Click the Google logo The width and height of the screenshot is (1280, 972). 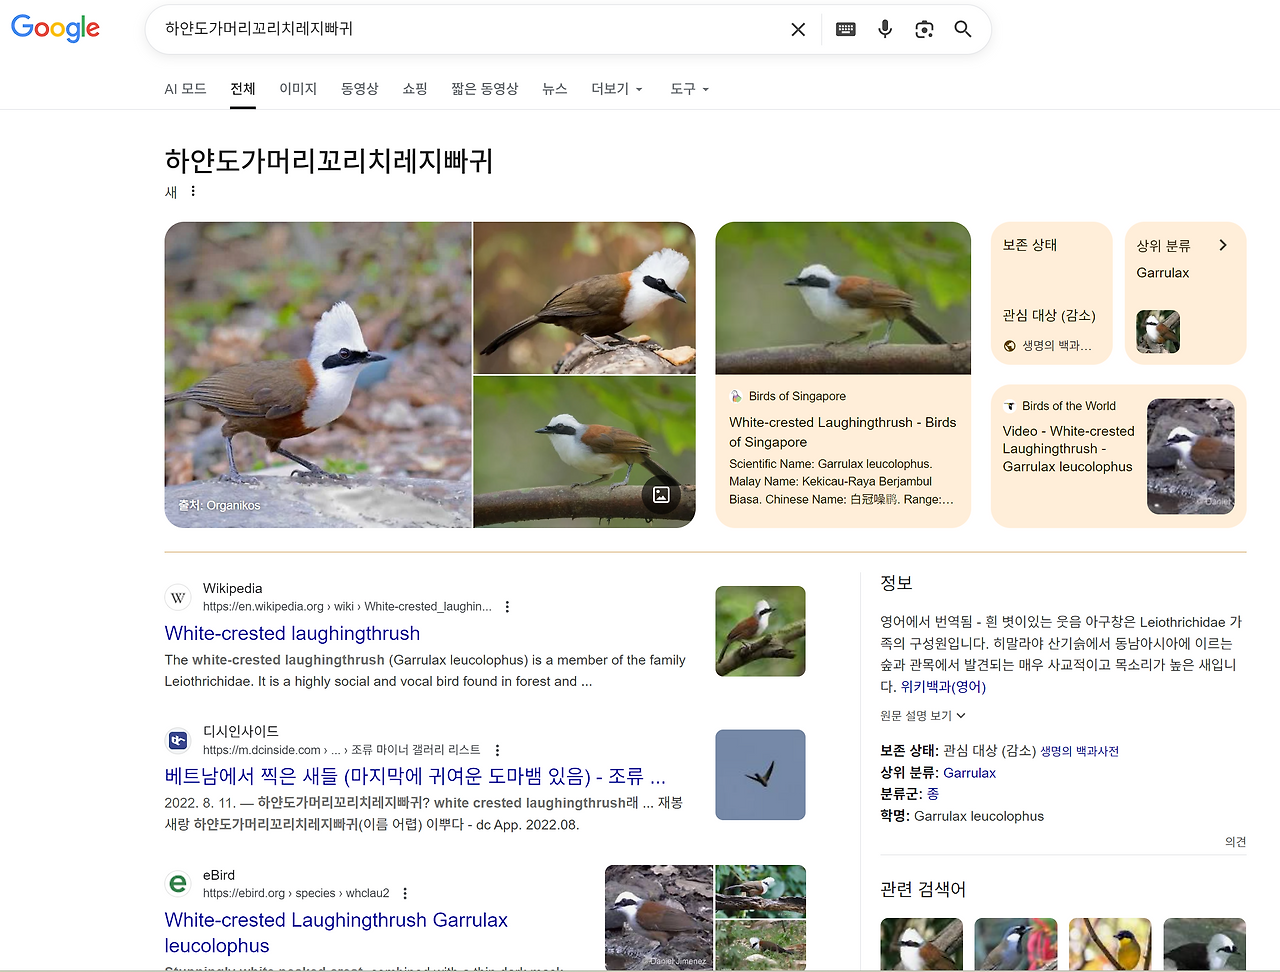[x=55, y=29]
